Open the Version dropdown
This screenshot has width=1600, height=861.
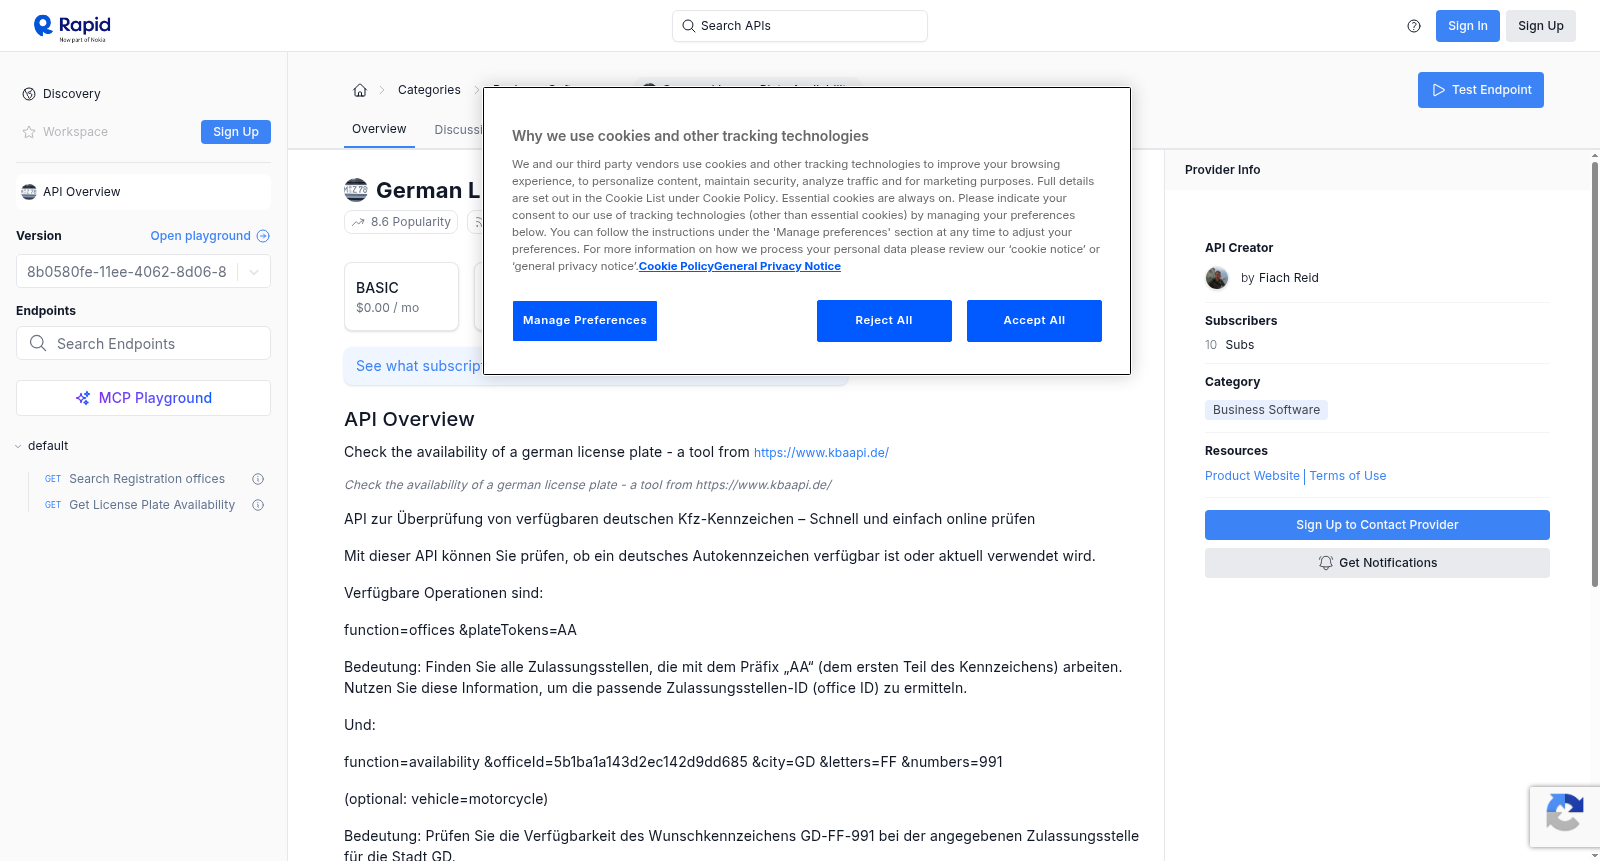coord(143,272)
